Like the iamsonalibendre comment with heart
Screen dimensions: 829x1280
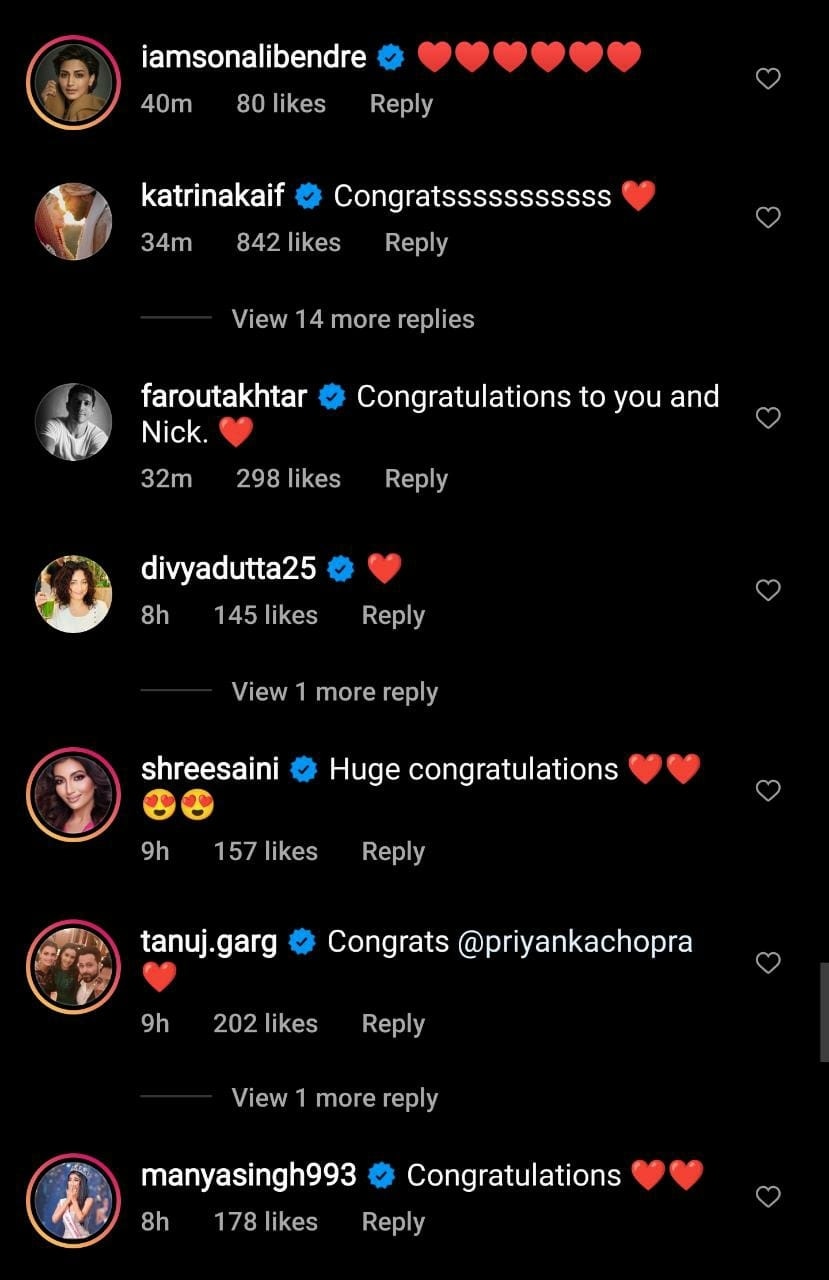pyautogui.click(x=767, y=79)
